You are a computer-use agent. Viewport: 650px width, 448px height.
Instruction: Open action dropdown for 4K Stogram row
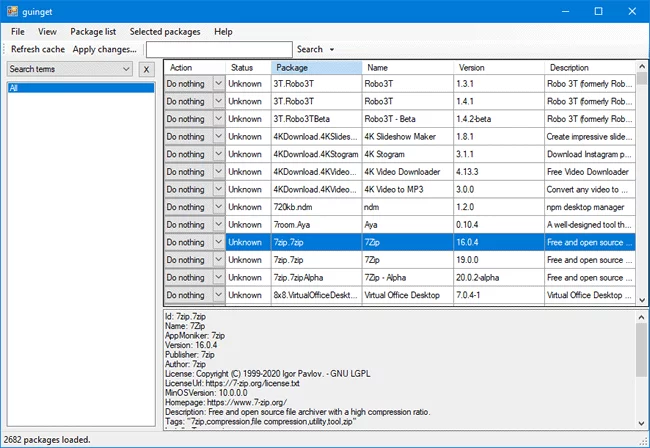(218, 154)
